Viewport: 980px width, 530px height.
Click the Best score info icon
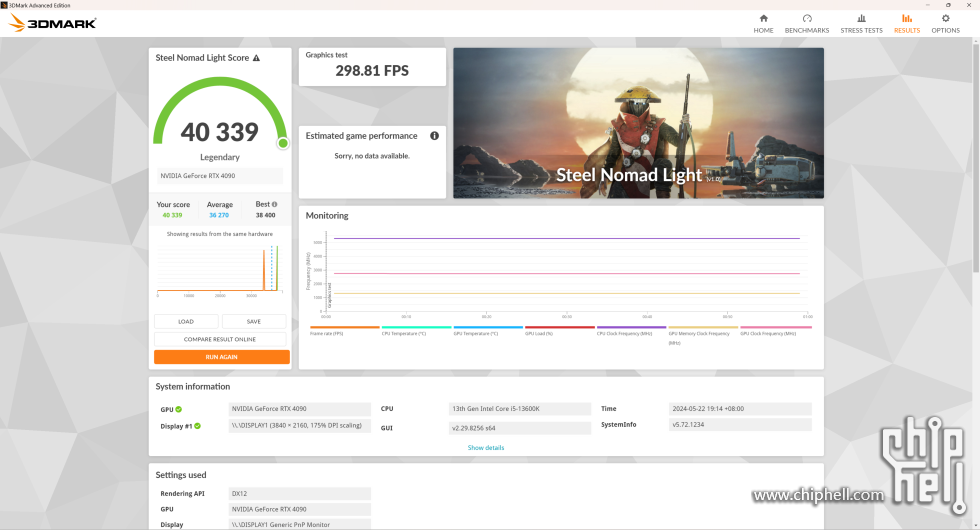click(x=274, y=204)
